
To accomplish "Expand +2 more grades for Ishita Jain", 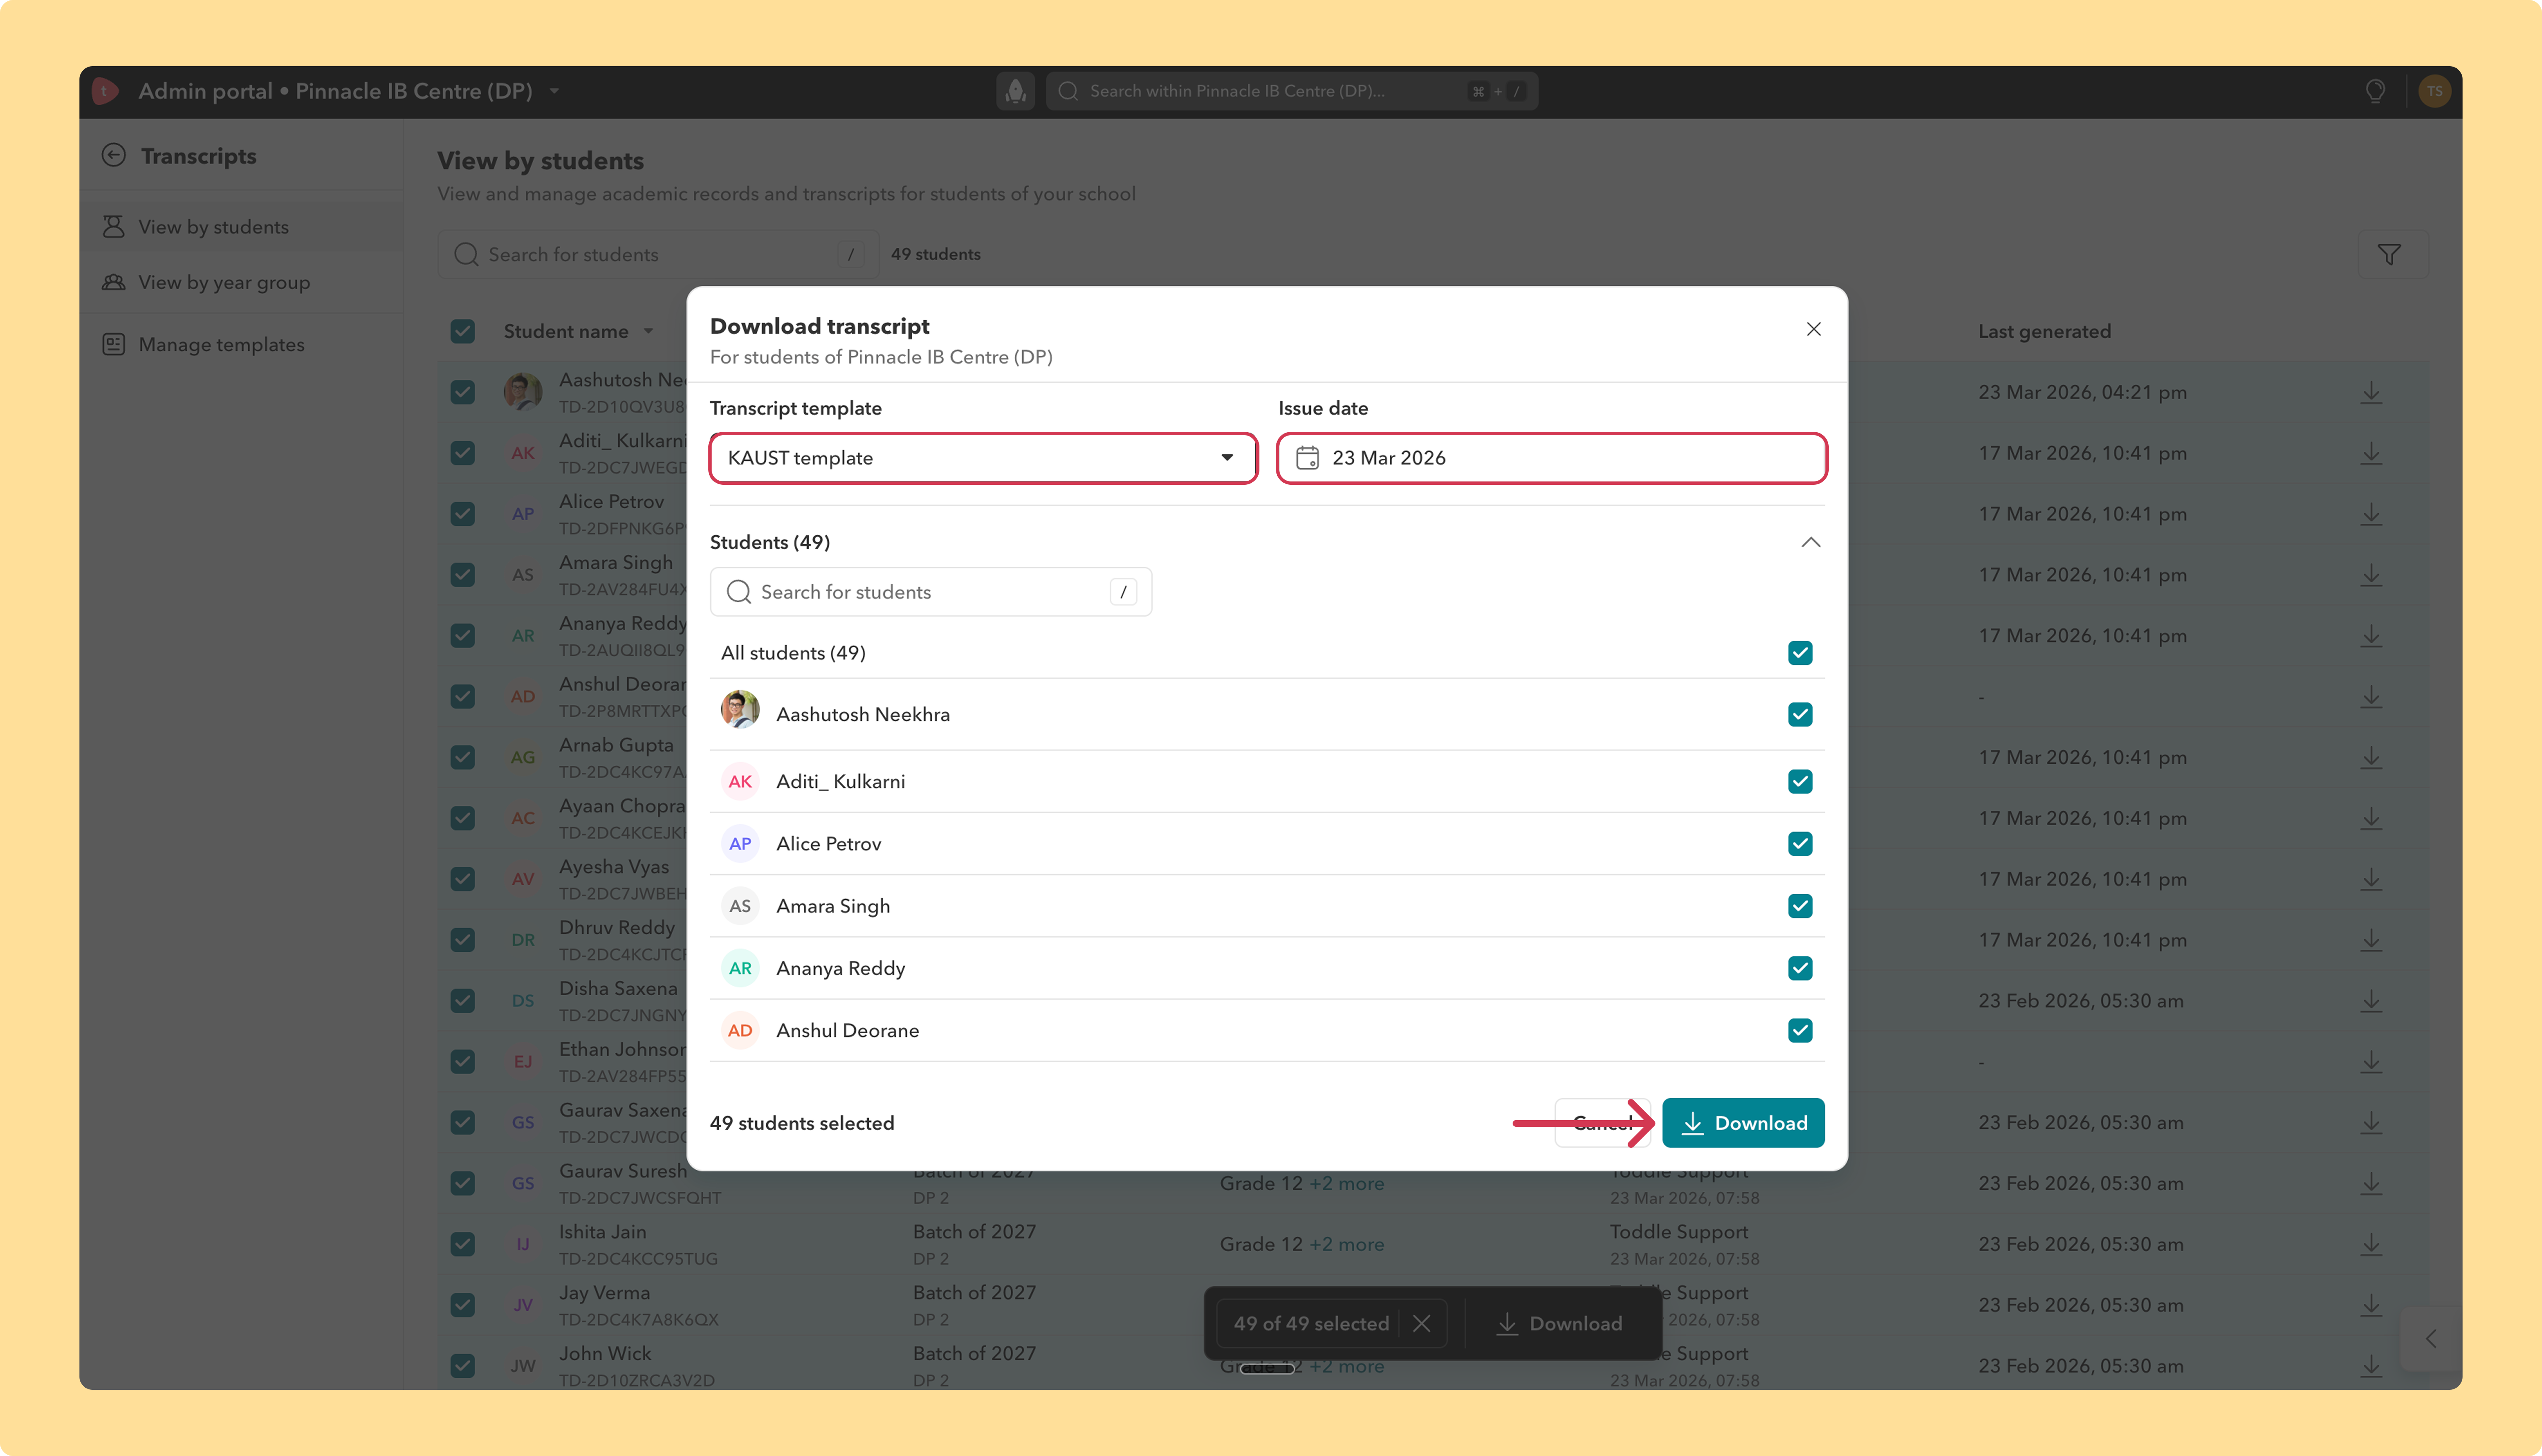I will [1347, 1245].
